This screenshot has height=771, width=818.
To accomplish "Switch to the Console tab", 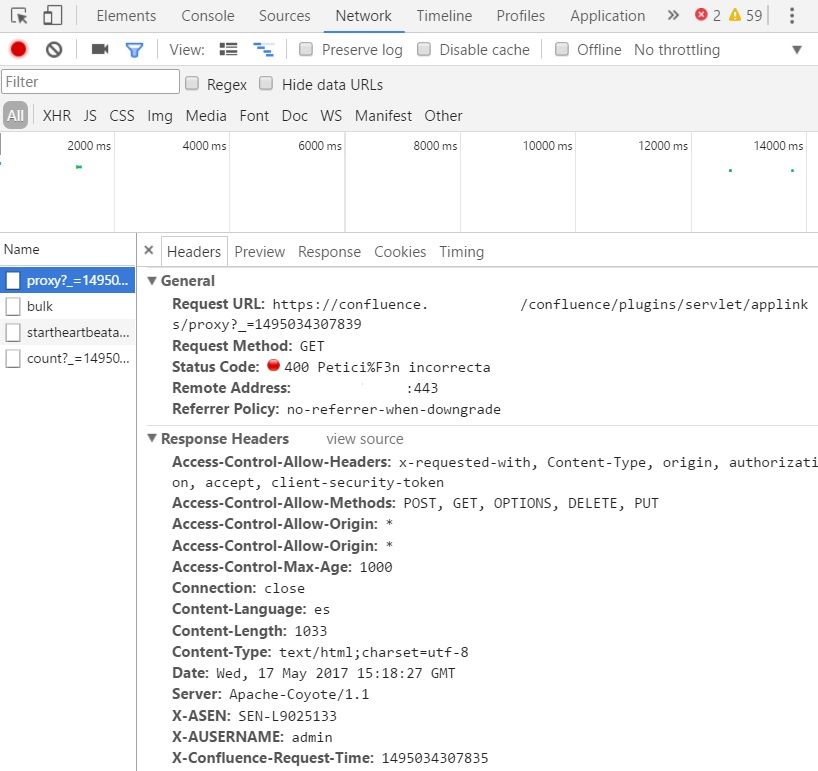I will [x=208, y=16].
